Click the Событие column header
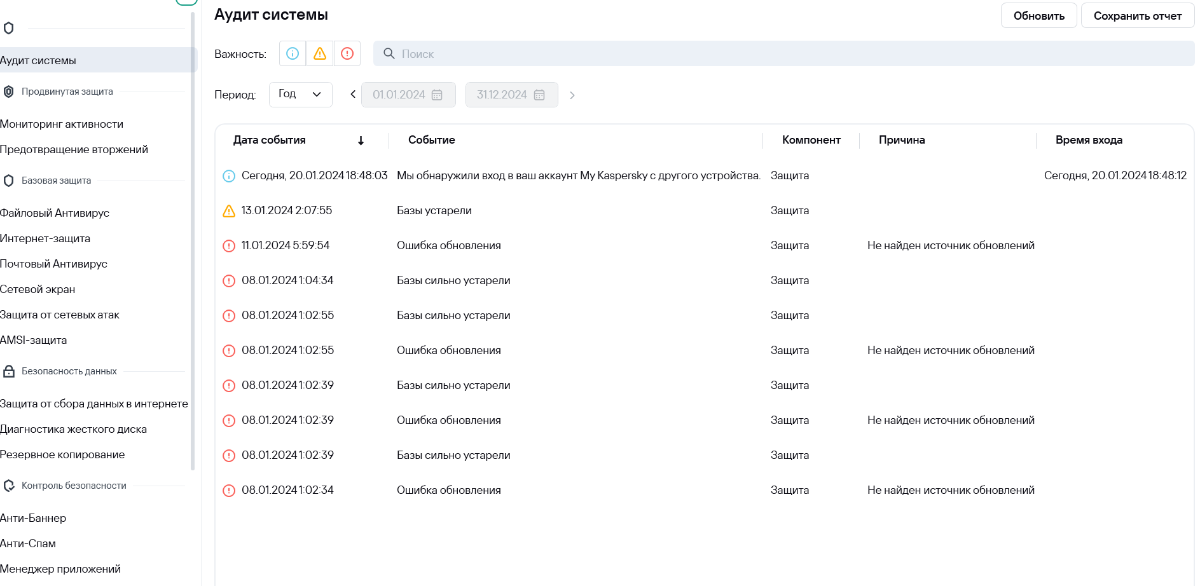The width and height of the screenshot is (1200, 586). (x=426, y=140)
